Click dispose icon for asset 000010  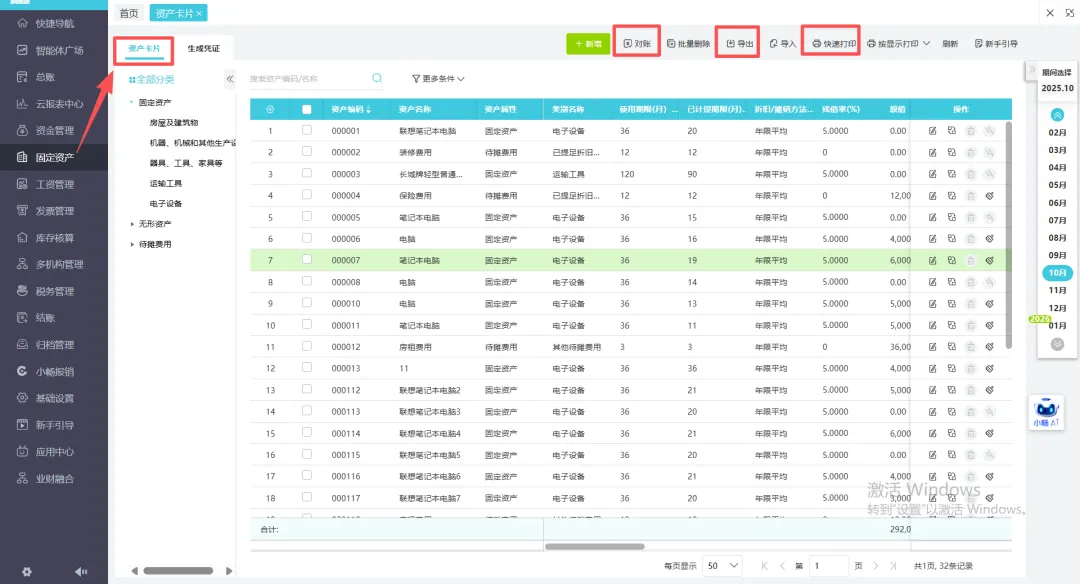pos(989,304)
